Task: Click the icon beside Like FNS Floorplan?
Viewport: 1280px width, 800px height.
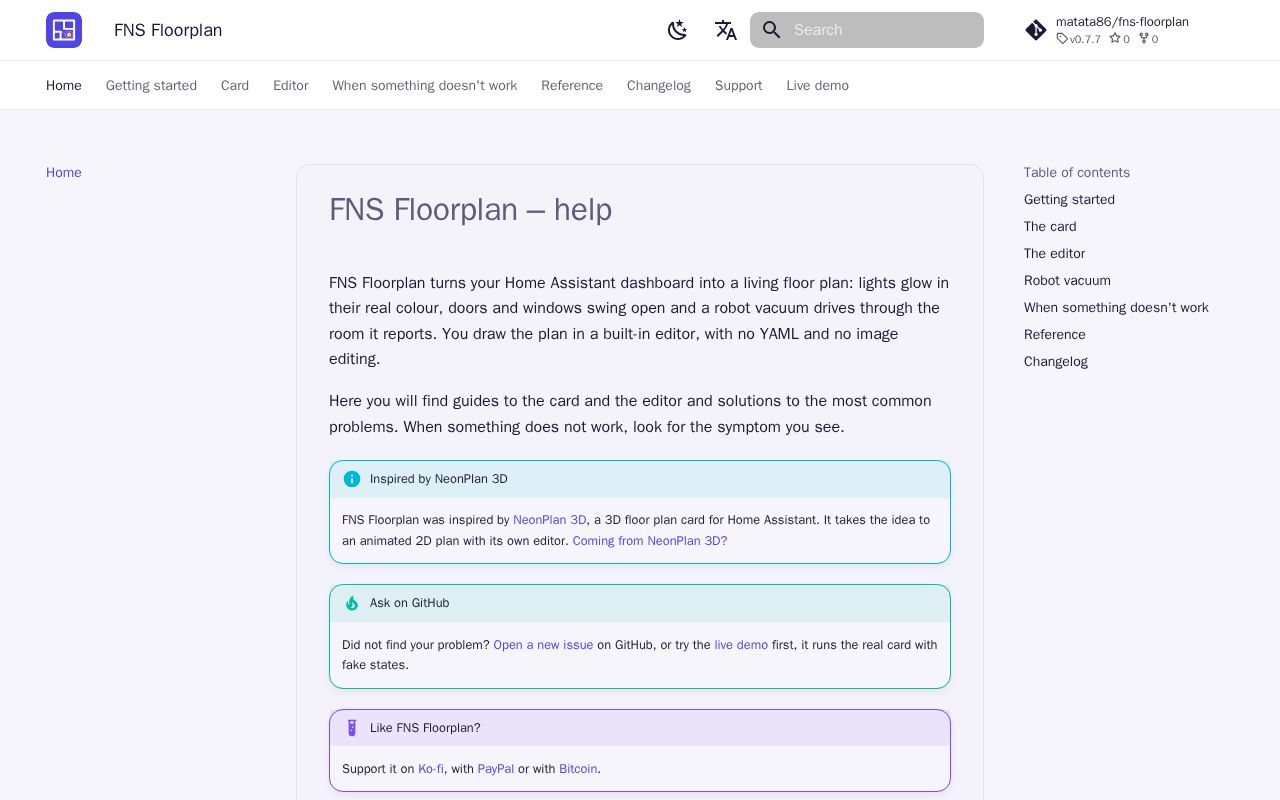Action: [x=352, y=728]
